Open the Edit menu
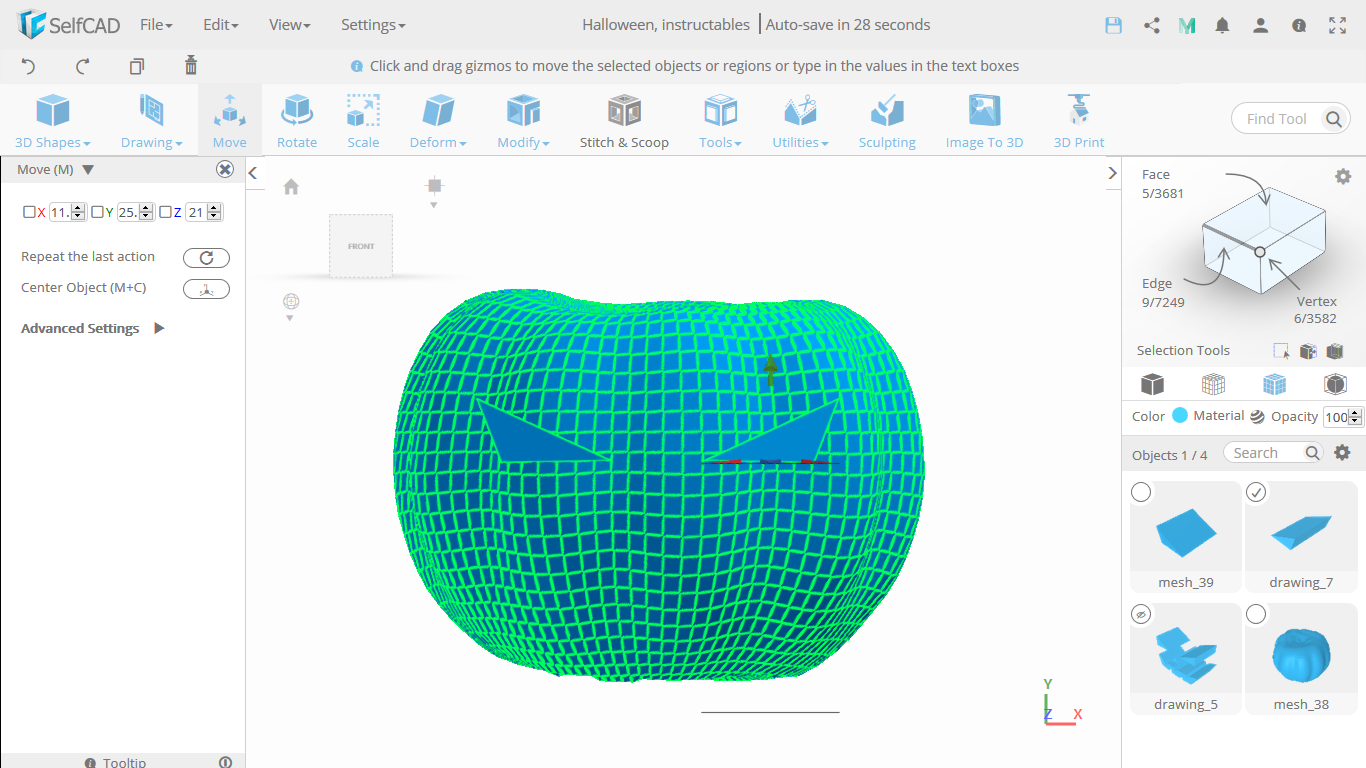Image resolution: width=1366 pixels, height=768 pixels. click(x=220, y=25)
